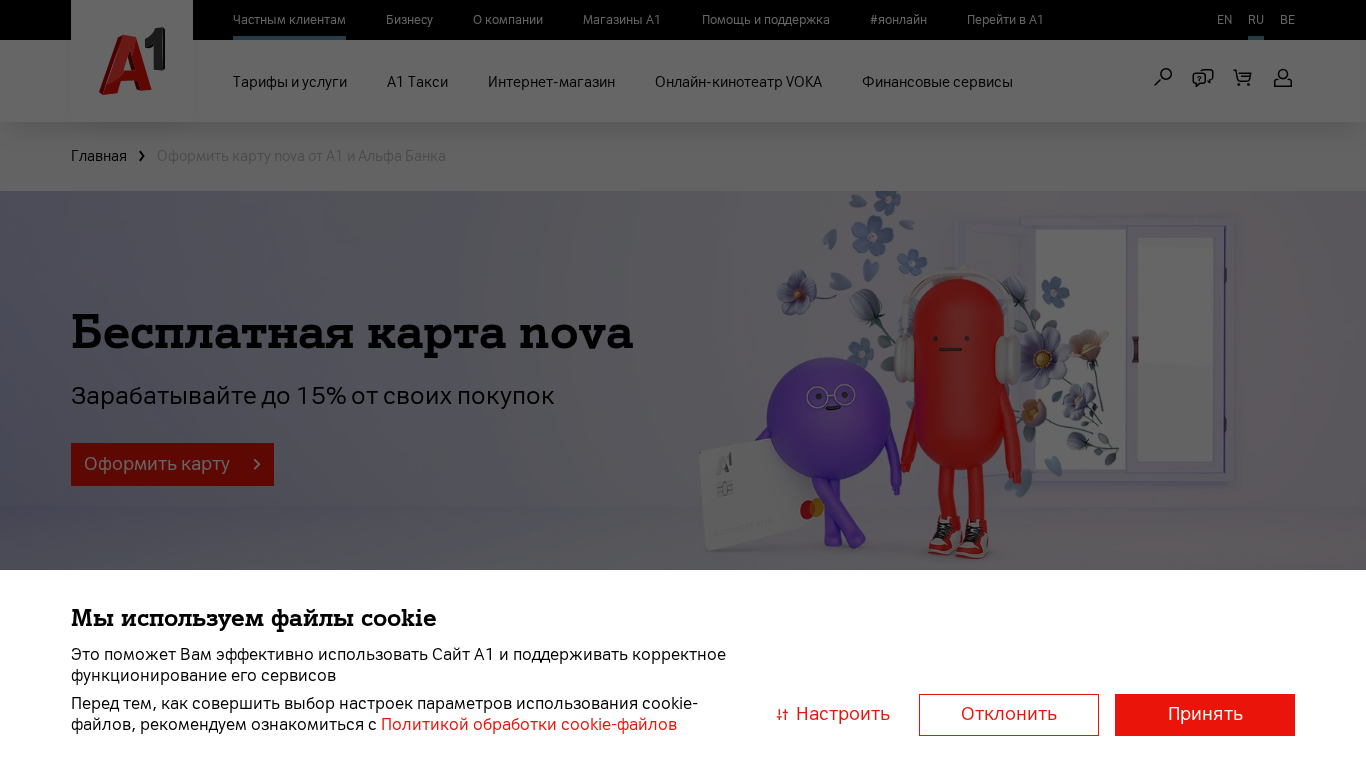
Task: Switch language to RU
Action: (x=1256, y=20)
